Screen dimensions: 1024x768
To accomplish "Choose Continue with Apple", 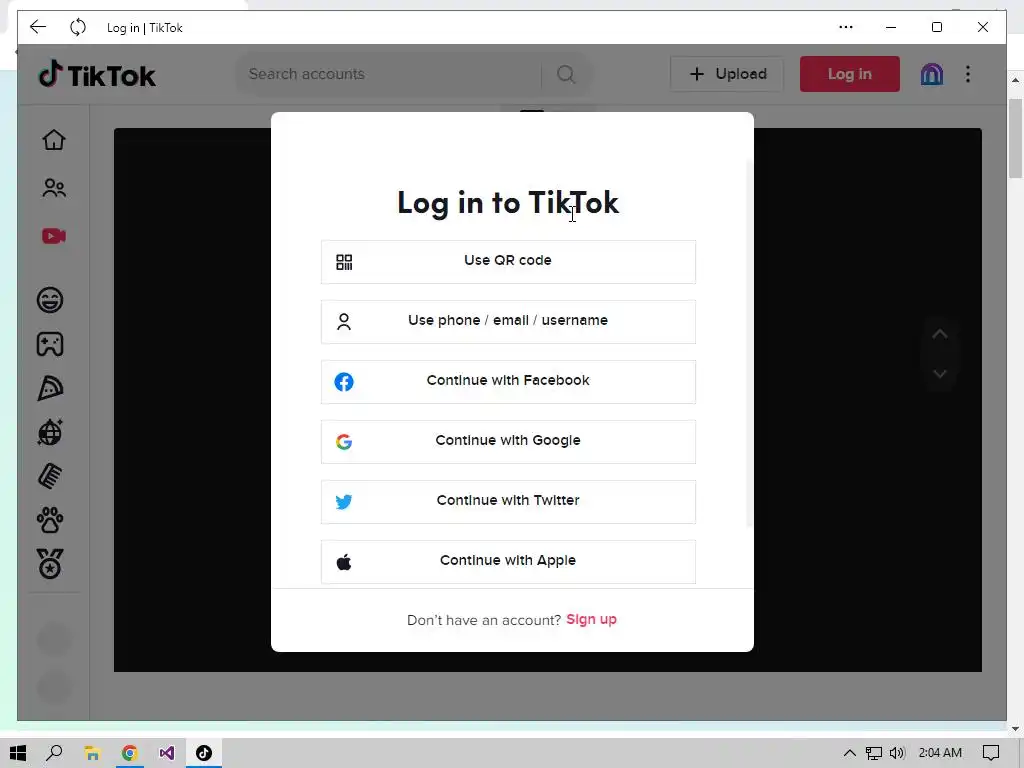I will point(508,562).
